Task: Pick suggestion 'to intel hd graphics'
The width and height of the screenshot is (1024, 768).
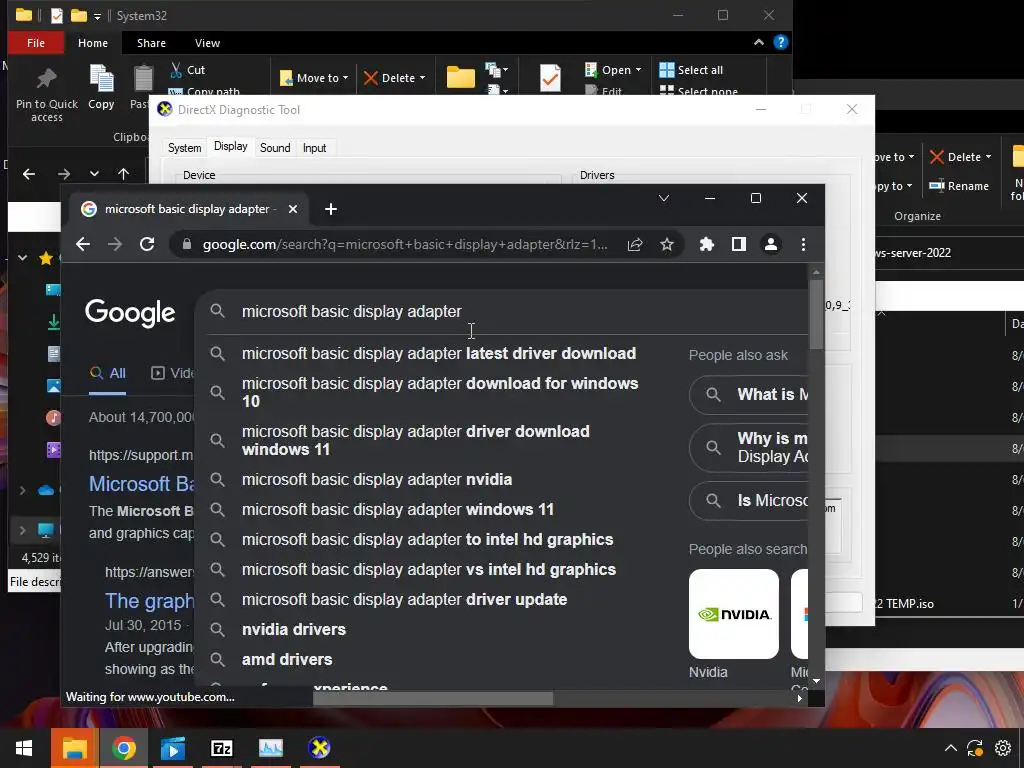Action: (427, 539)
